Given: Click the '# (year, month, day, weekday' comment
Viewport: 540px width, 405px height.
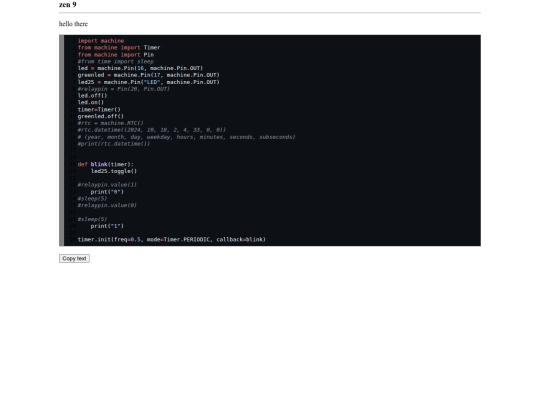Looking at the screenshot, I should 186,137.
